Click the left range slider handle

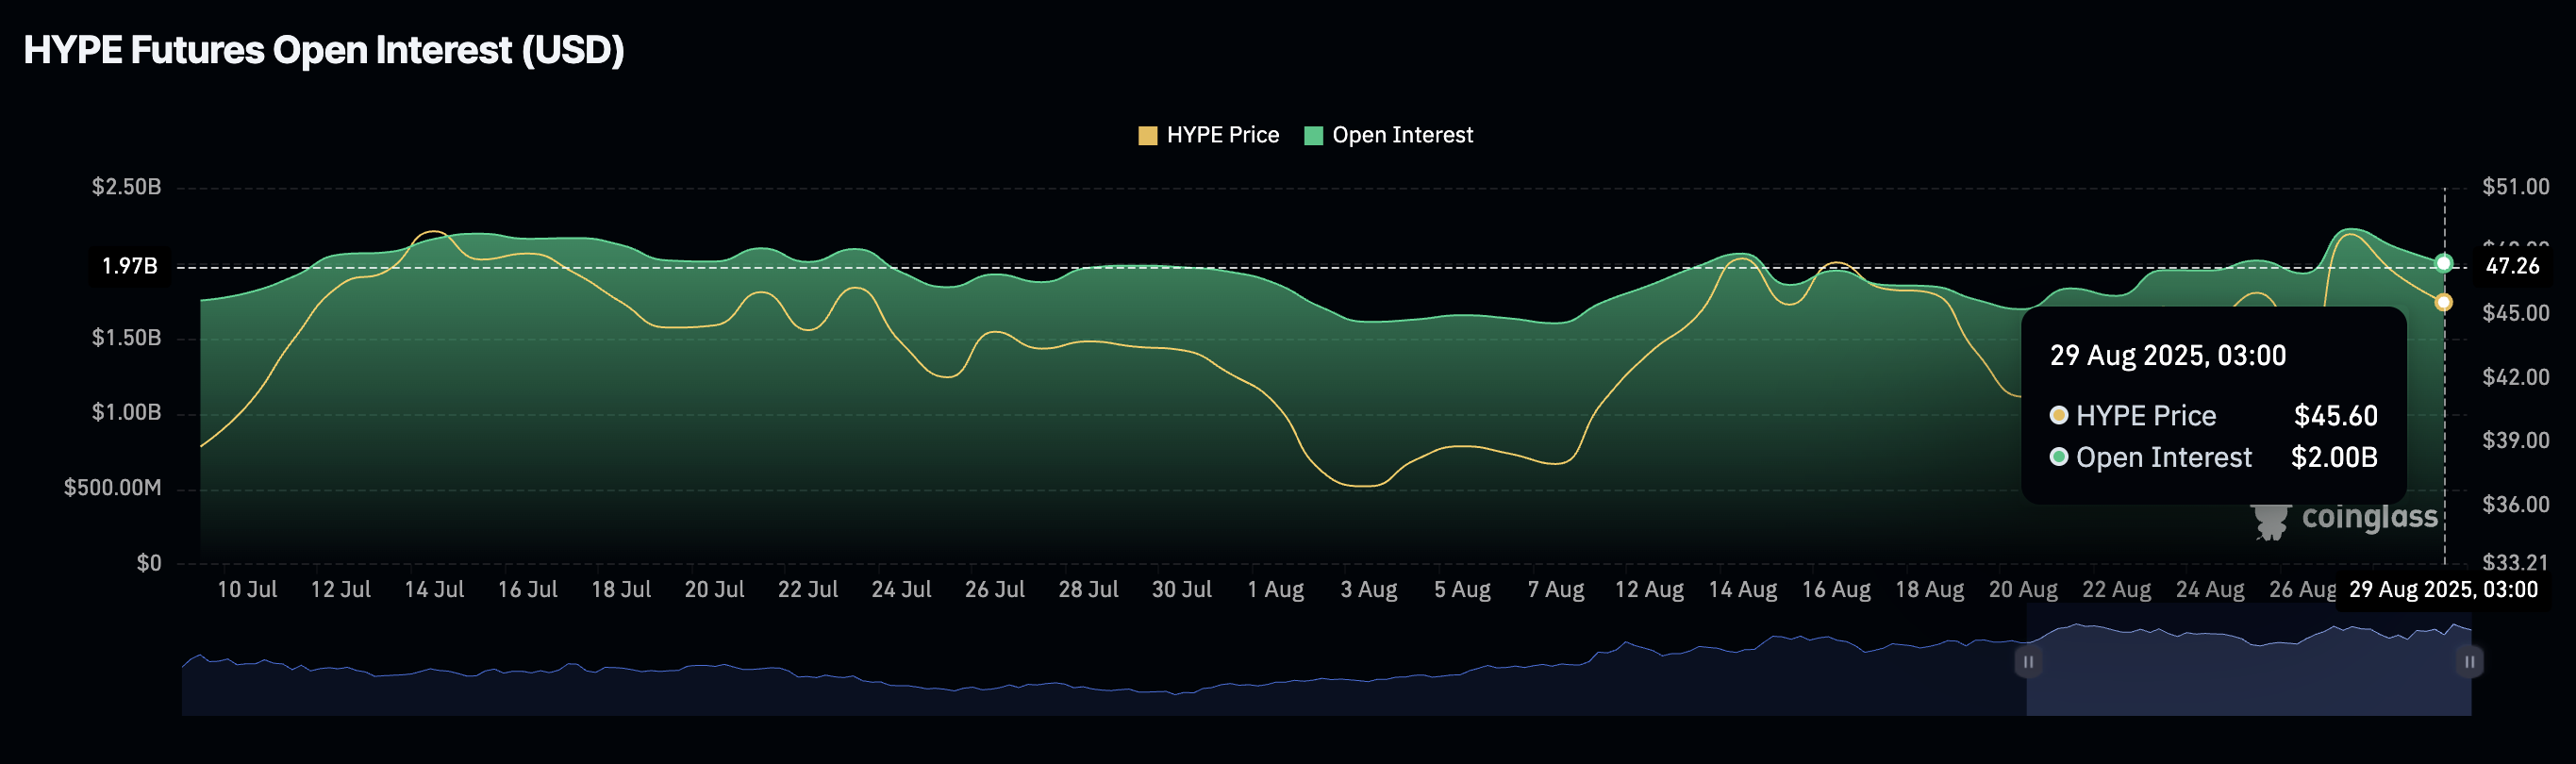[x=2027, y=662]
